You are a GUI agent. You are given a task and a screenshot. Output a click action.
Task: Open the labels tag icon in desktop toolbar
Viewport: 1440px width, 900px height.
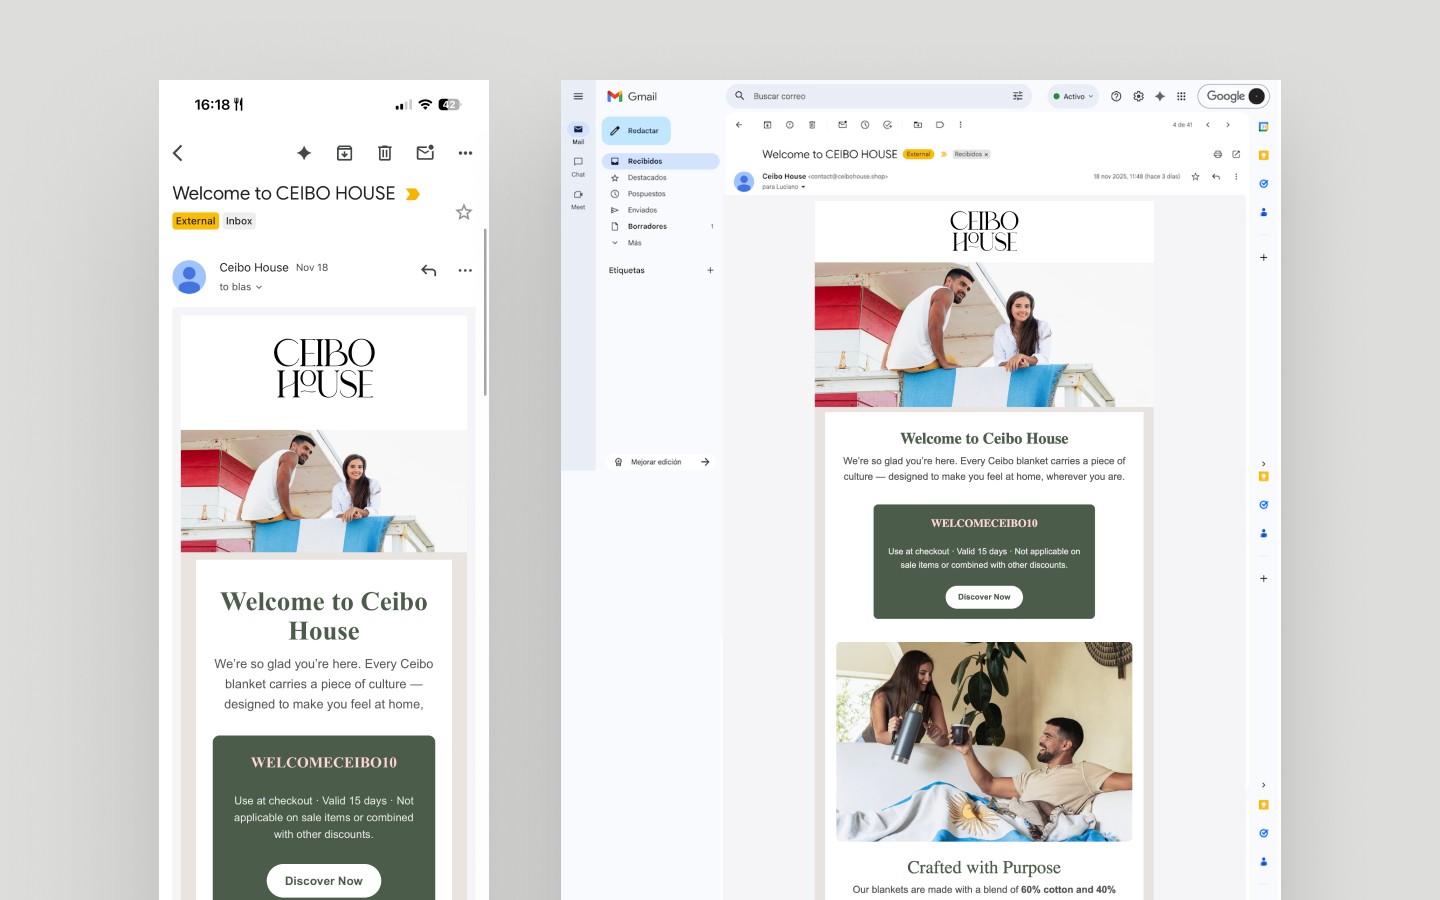pyautogui.click(x=940, y=125)
